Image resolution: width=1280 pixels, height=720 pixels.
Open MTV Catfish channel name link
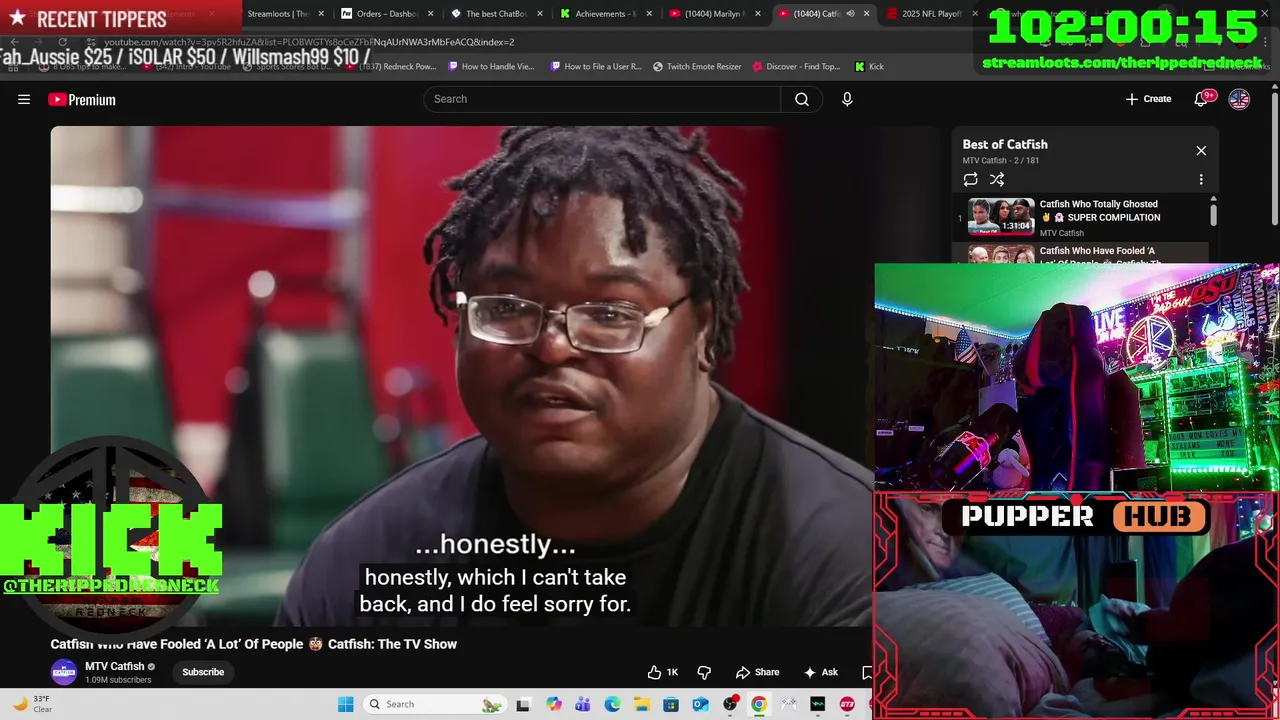coord(115,666)
